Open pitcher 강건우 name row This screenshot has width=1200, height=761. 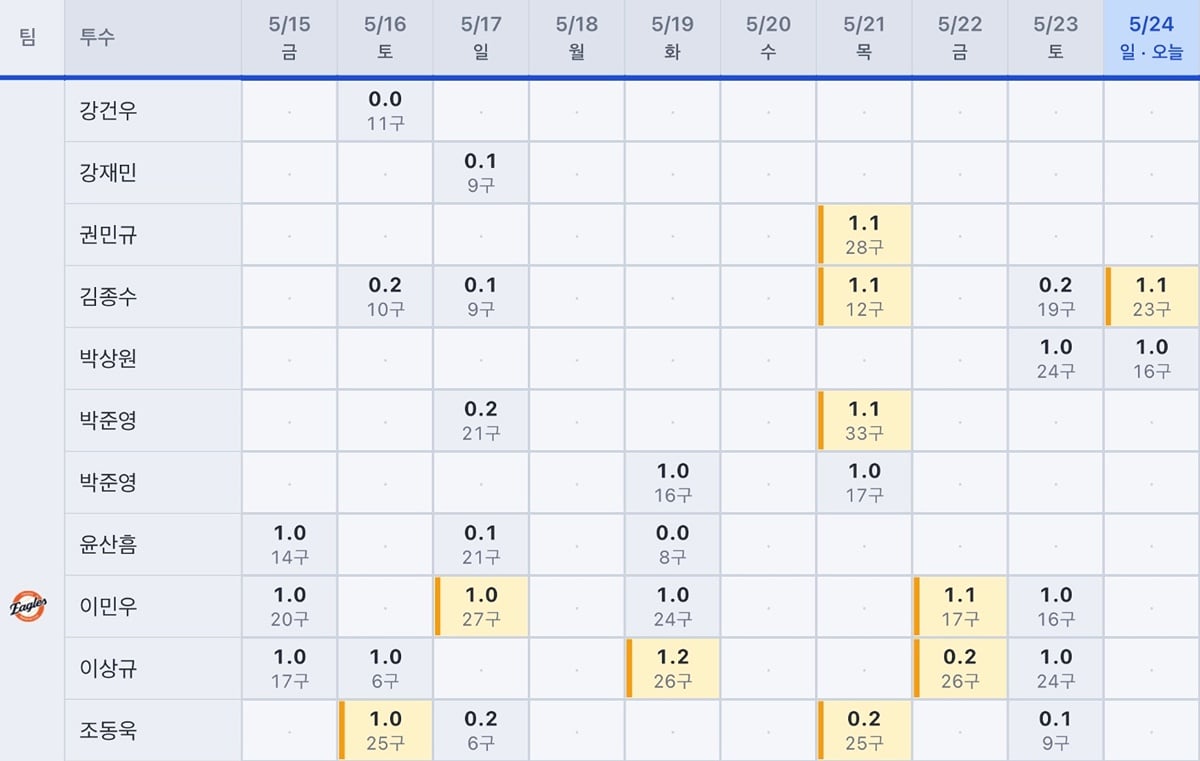pos(153,110)
